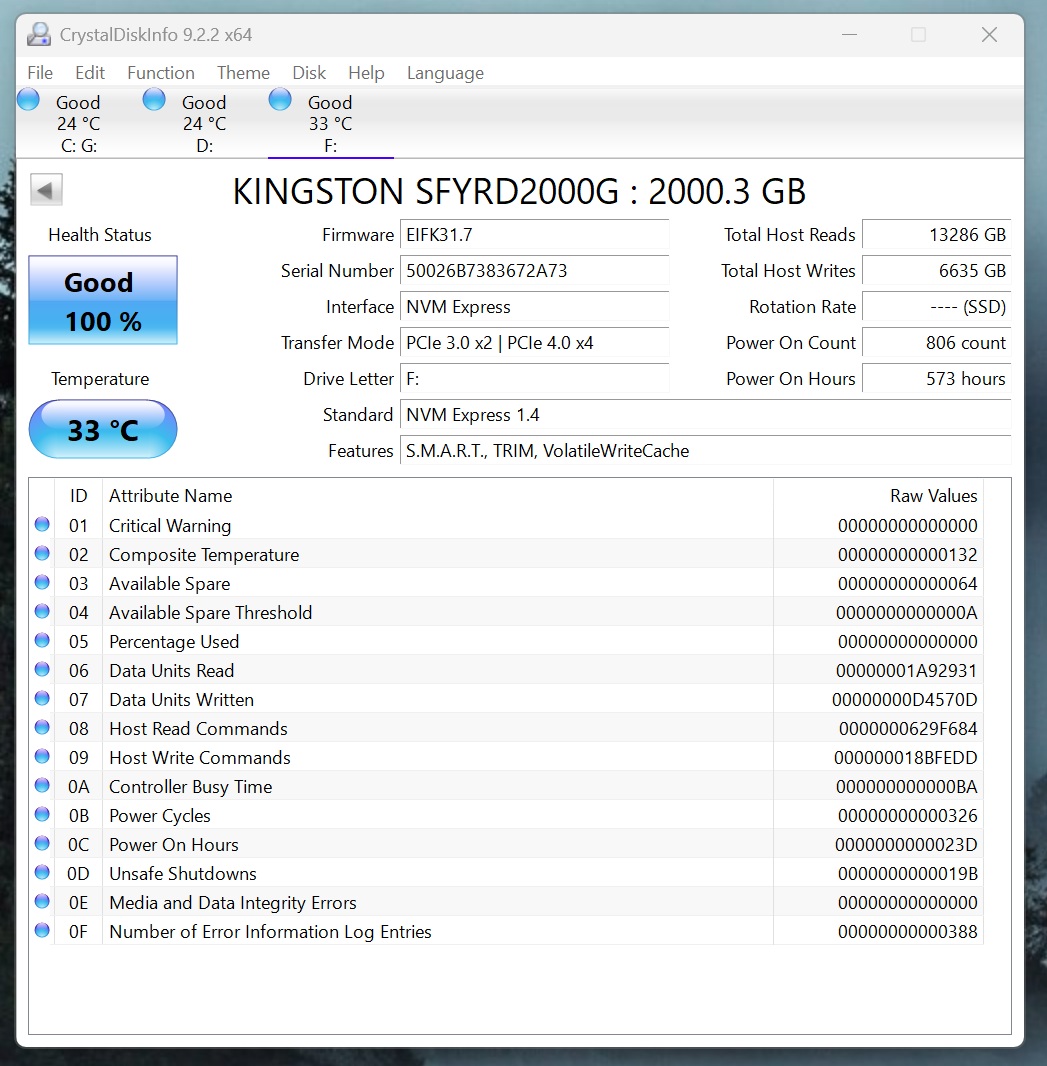Click the Power On Count value 806 count
This screenshot has width=1047, height=1066.
point(937,343)
